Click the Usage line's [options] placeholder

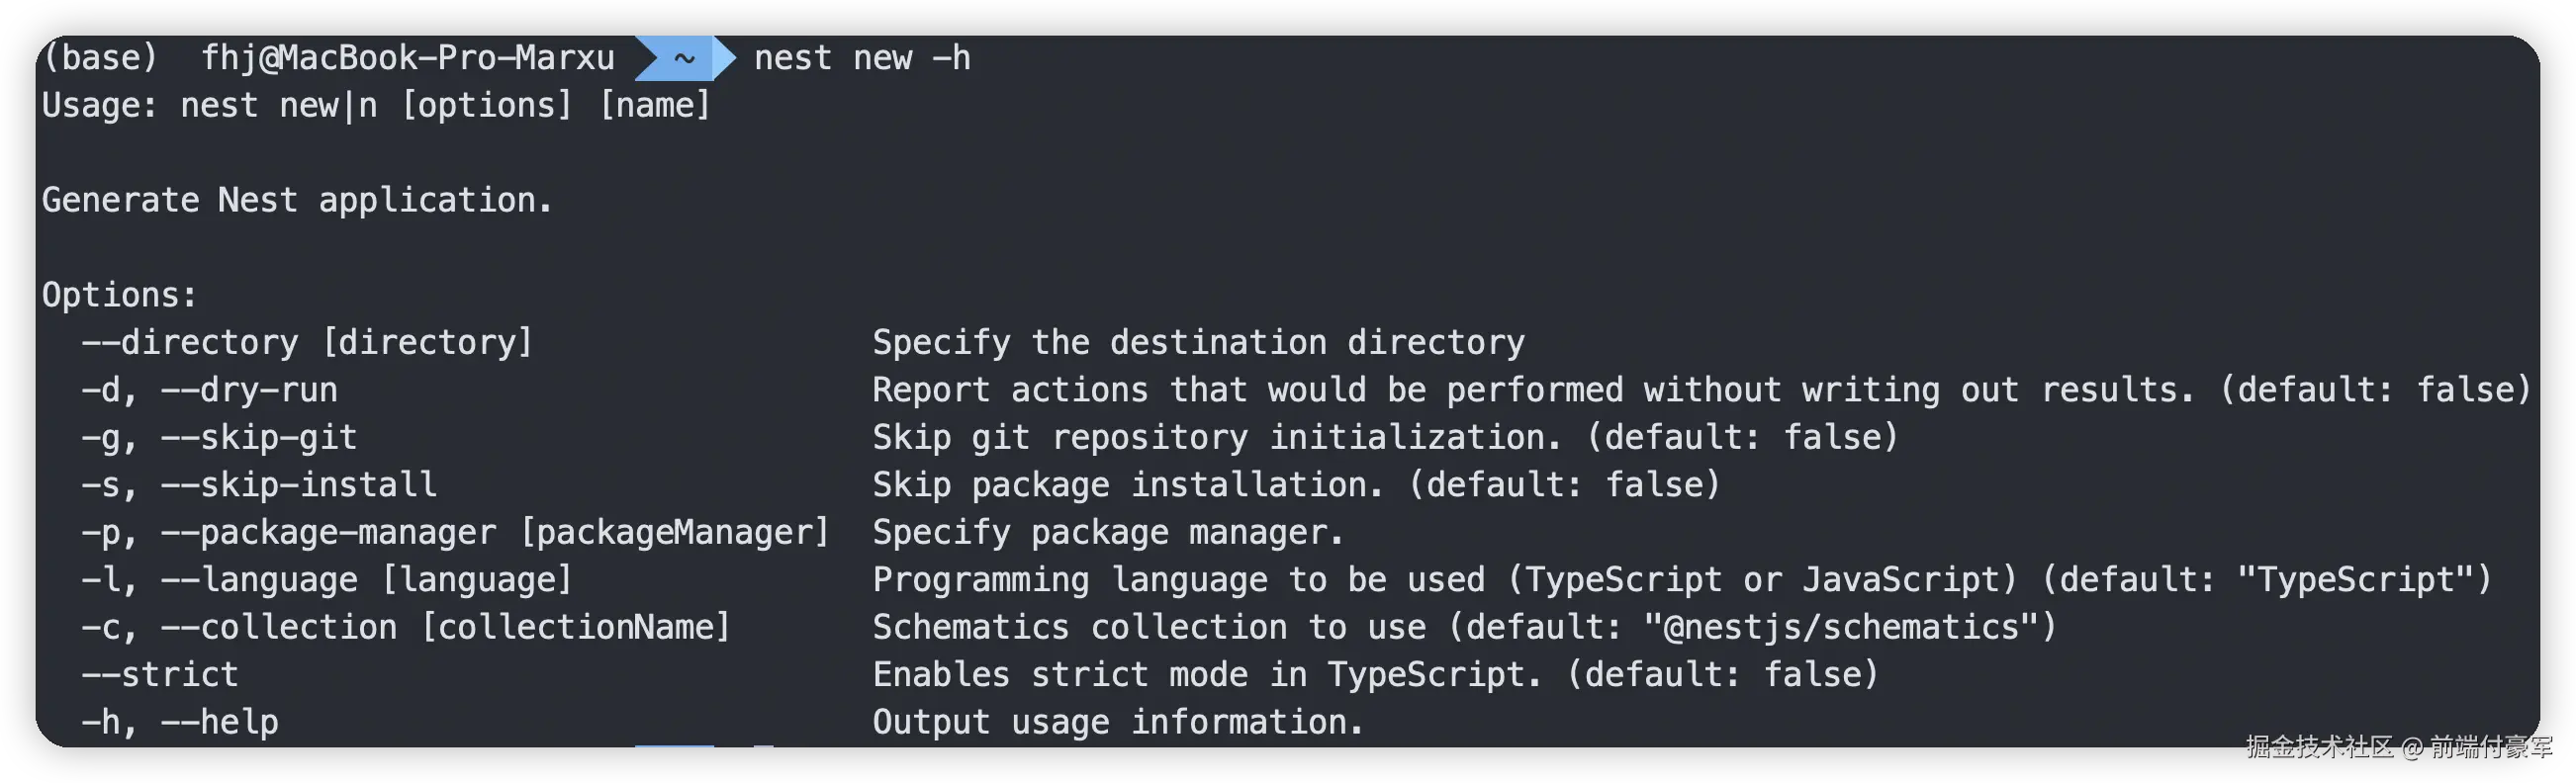coord(486,106)
